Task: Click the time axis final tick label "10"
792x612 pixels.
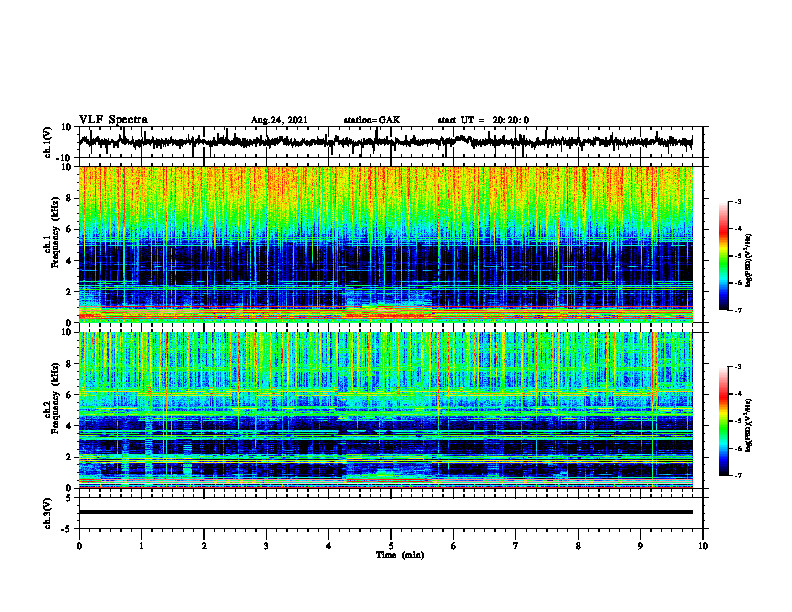Action: click(703, 546)
